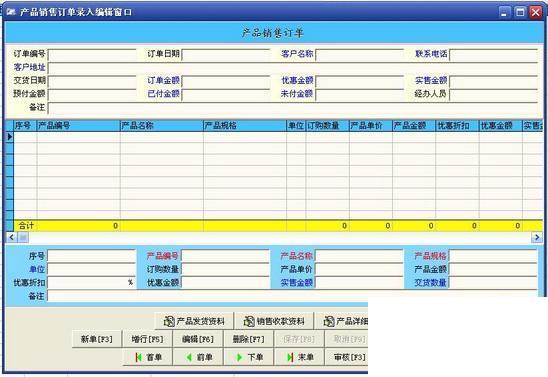
Task: Create new order with 新单[F3]
Action: (97, 339)
